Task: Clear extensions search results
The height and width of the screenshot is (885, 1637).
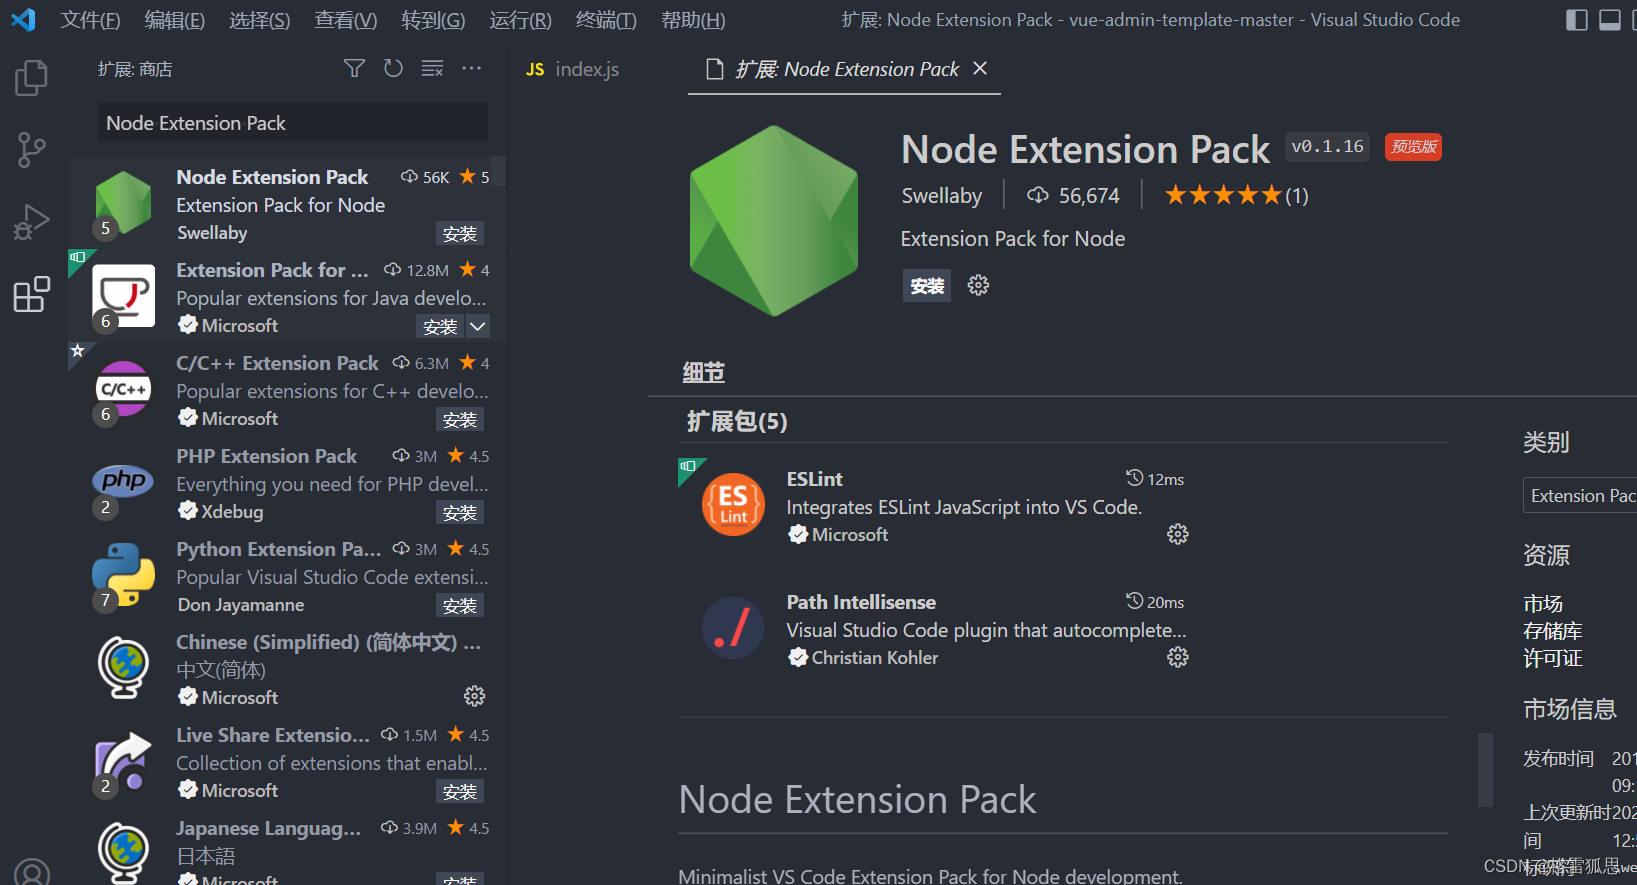Action: [x=432, y=68]
